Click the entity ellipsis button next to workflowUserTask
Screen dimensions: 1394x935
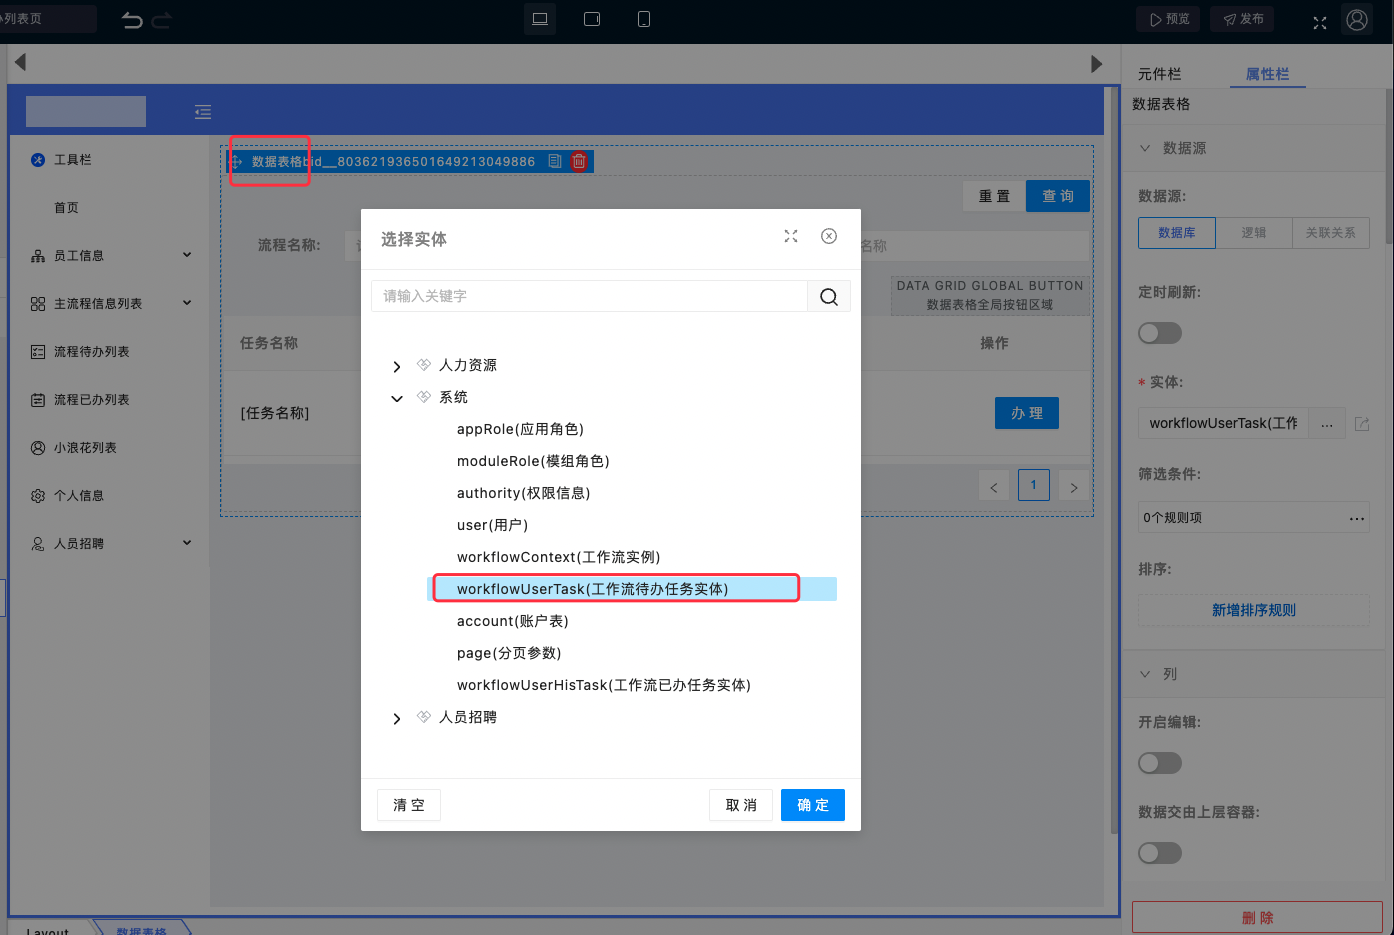tap(1327, 424)
